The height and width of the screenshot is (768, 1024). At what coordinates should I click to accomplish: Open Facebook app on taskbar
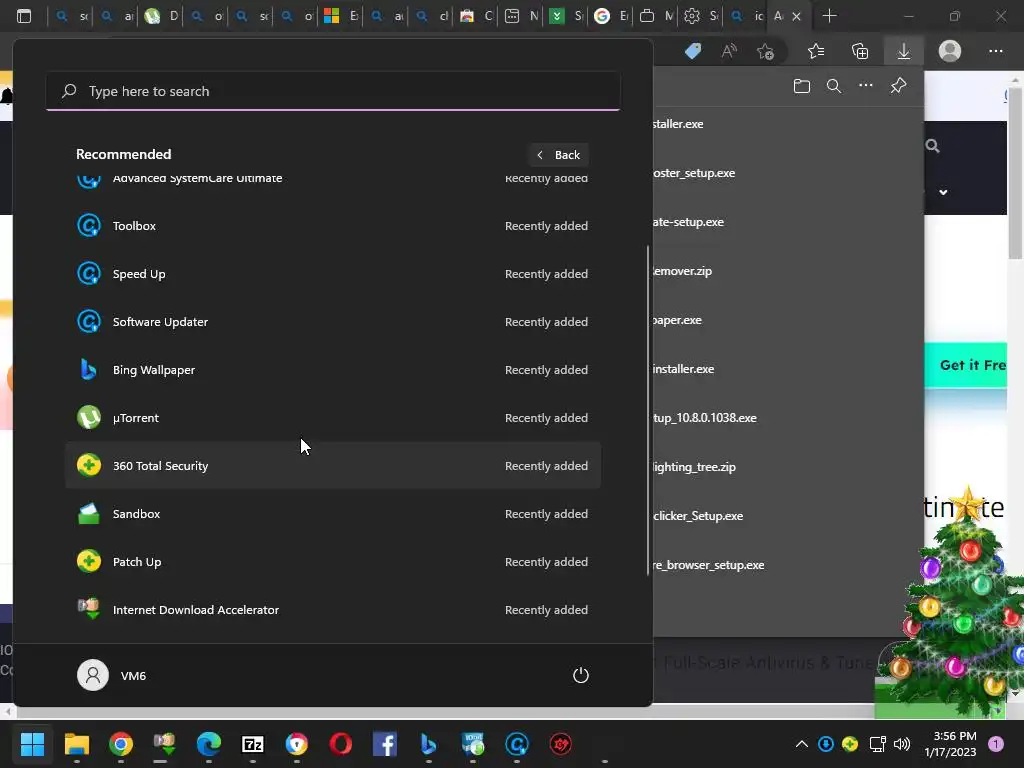coord(385,744)
